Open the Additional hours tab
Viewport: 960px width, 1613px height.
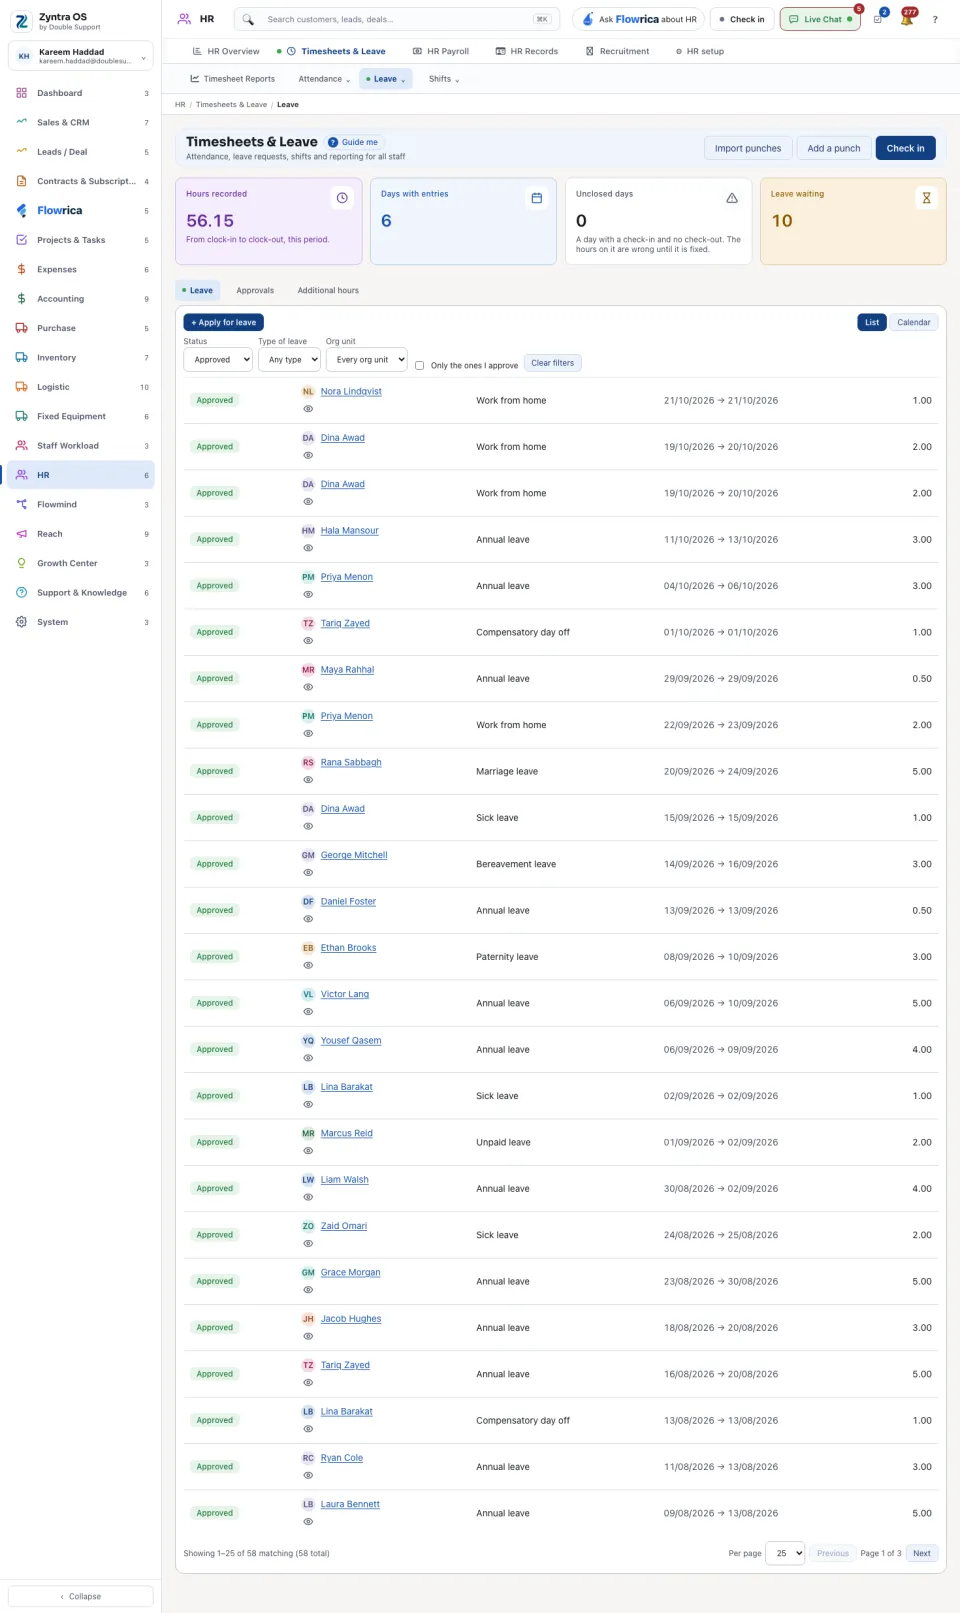328,290
